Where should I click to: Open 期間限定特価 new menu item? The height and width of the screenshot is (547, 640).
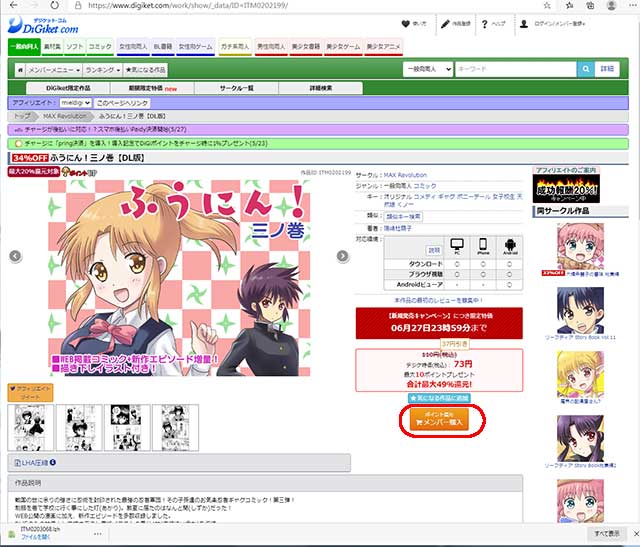pyautogui.click(x=153, y=88)
